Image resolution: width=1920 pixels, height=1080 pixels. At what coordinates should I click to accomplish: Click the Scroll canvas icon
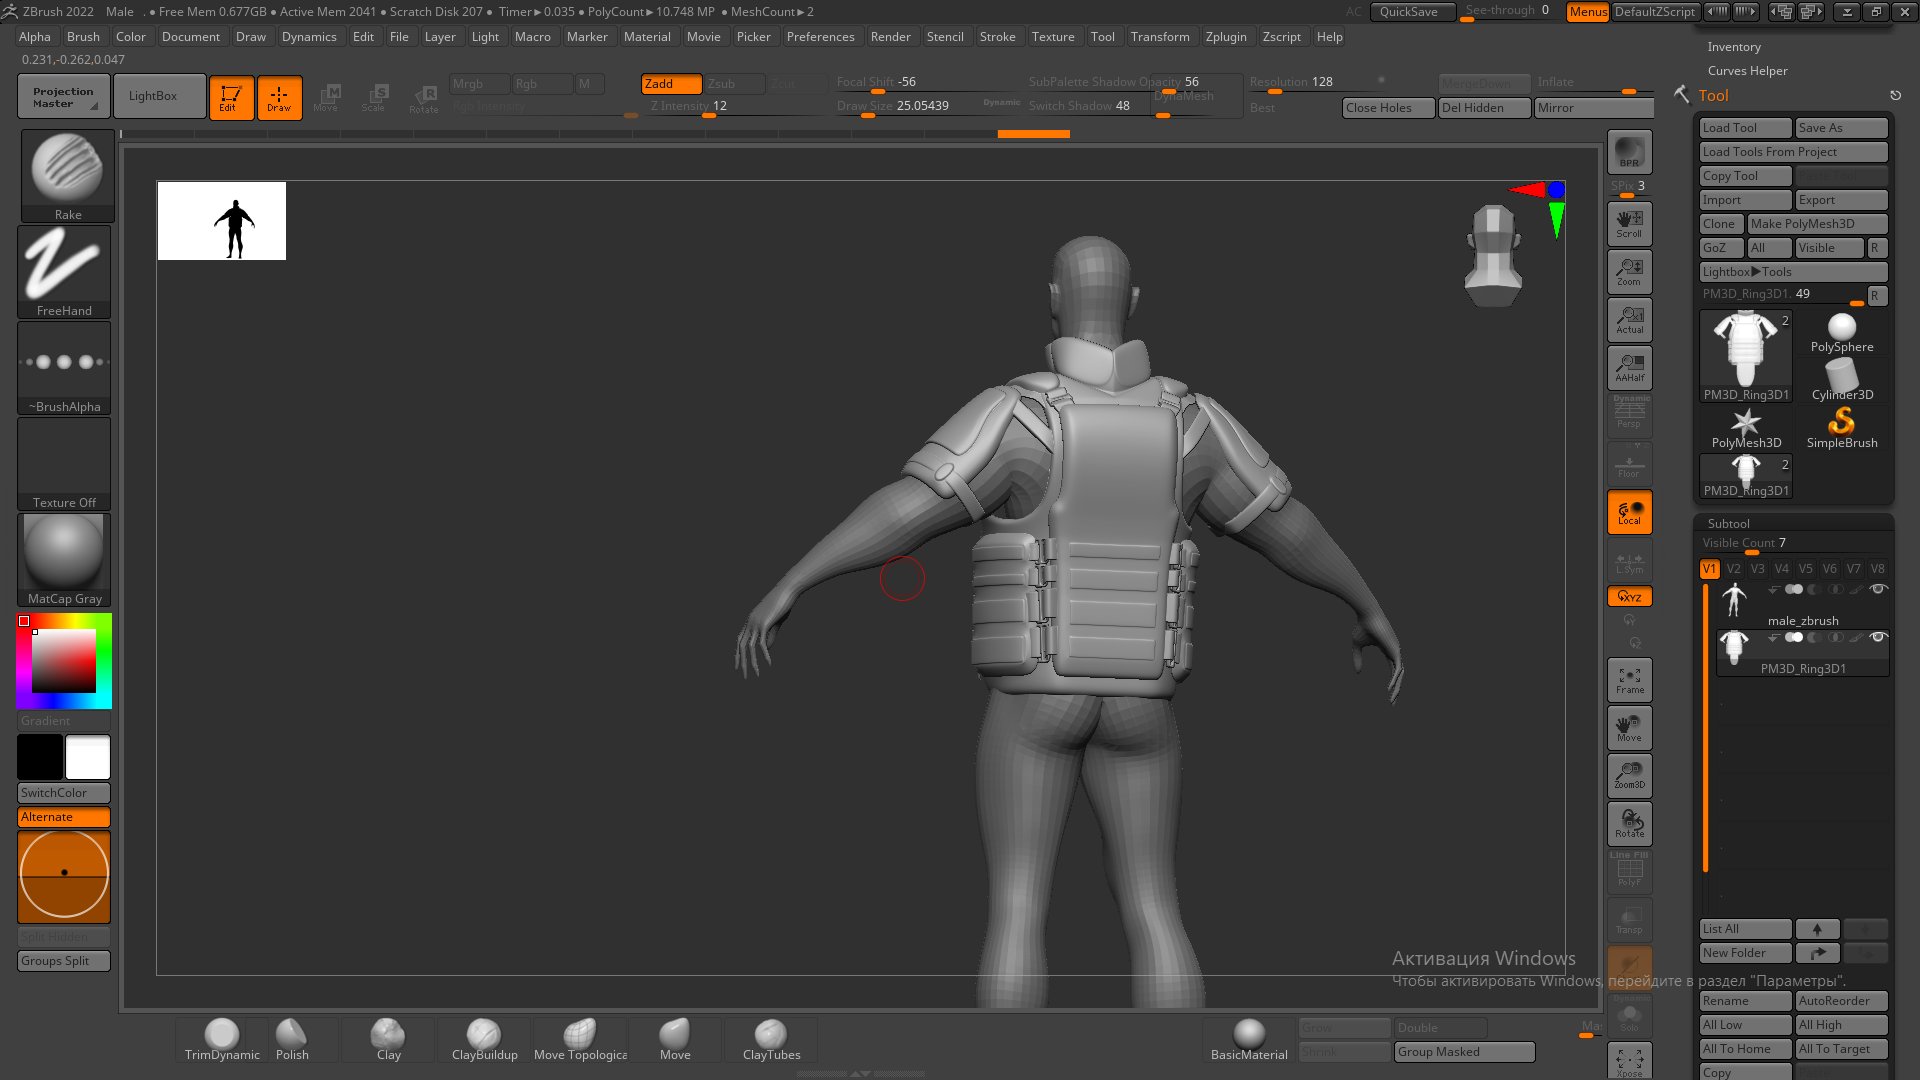coord(1629,224)
